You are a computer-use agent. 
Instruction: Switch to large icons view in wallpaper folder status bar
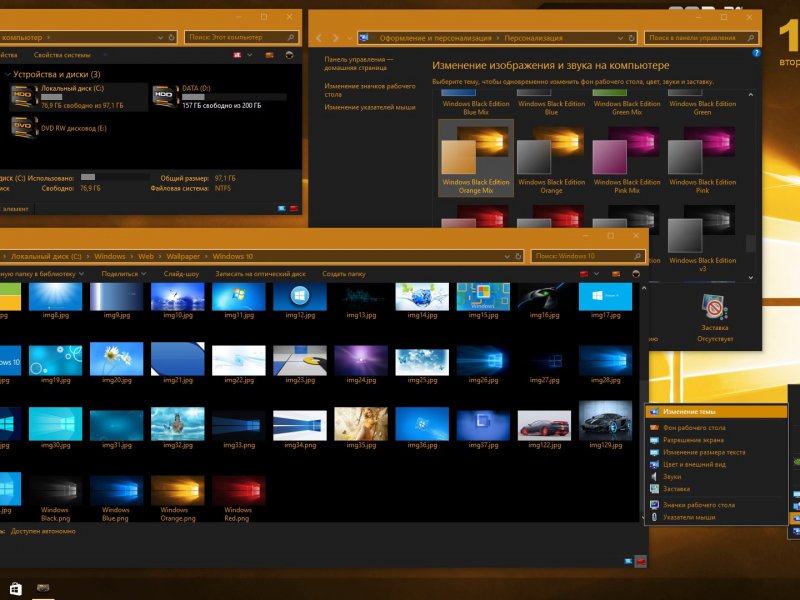click(x=640, y=562)
